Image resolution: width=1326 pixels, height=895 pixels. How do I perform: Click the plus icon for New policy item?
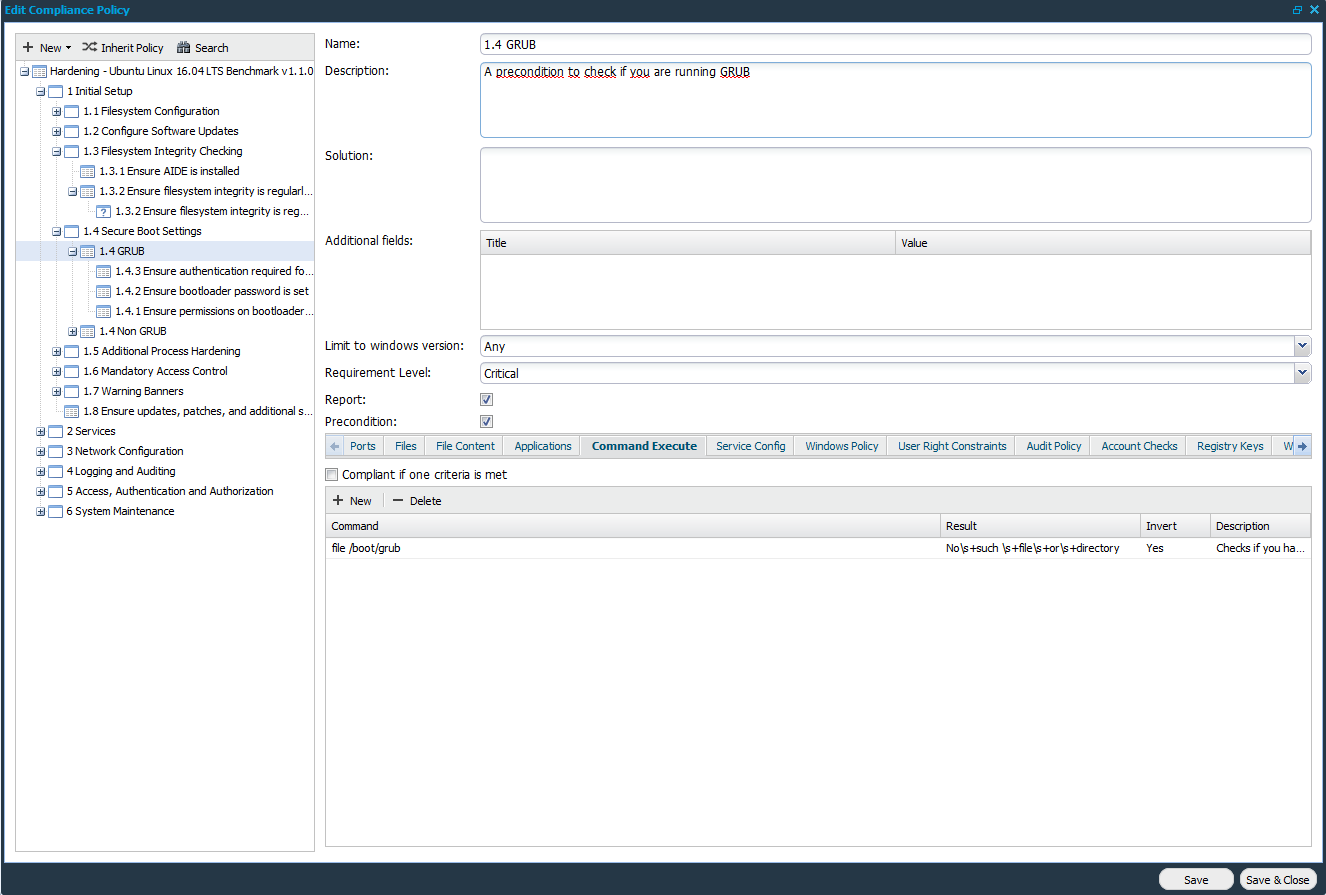28,47
